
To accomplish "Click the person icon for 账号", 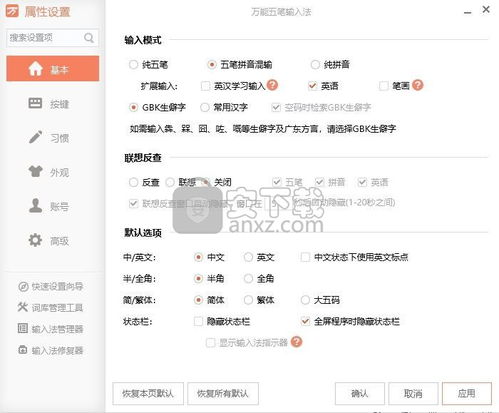I will point(35,205).
